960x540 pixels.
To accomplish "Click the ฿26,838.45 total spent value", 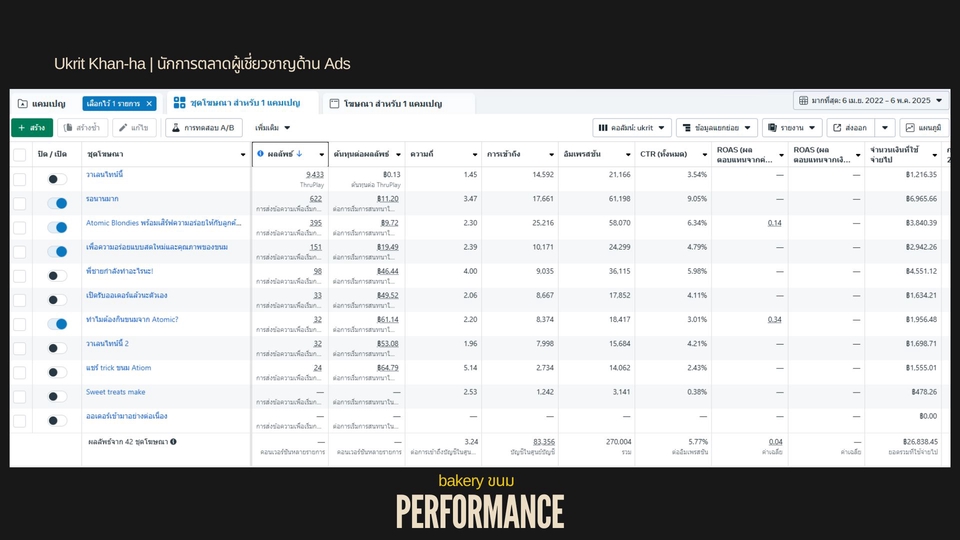I will tap(920, 441).
